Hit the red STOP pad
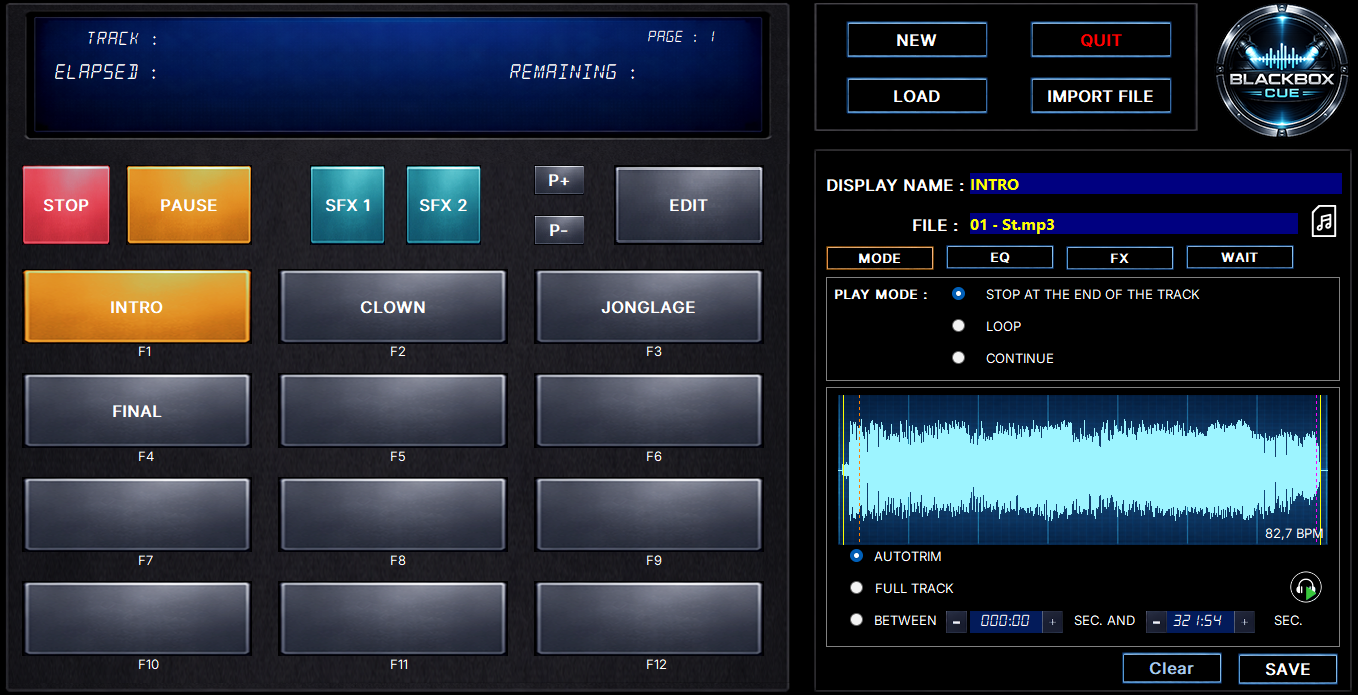The image size is (1358, 695). tap(66, 205)
